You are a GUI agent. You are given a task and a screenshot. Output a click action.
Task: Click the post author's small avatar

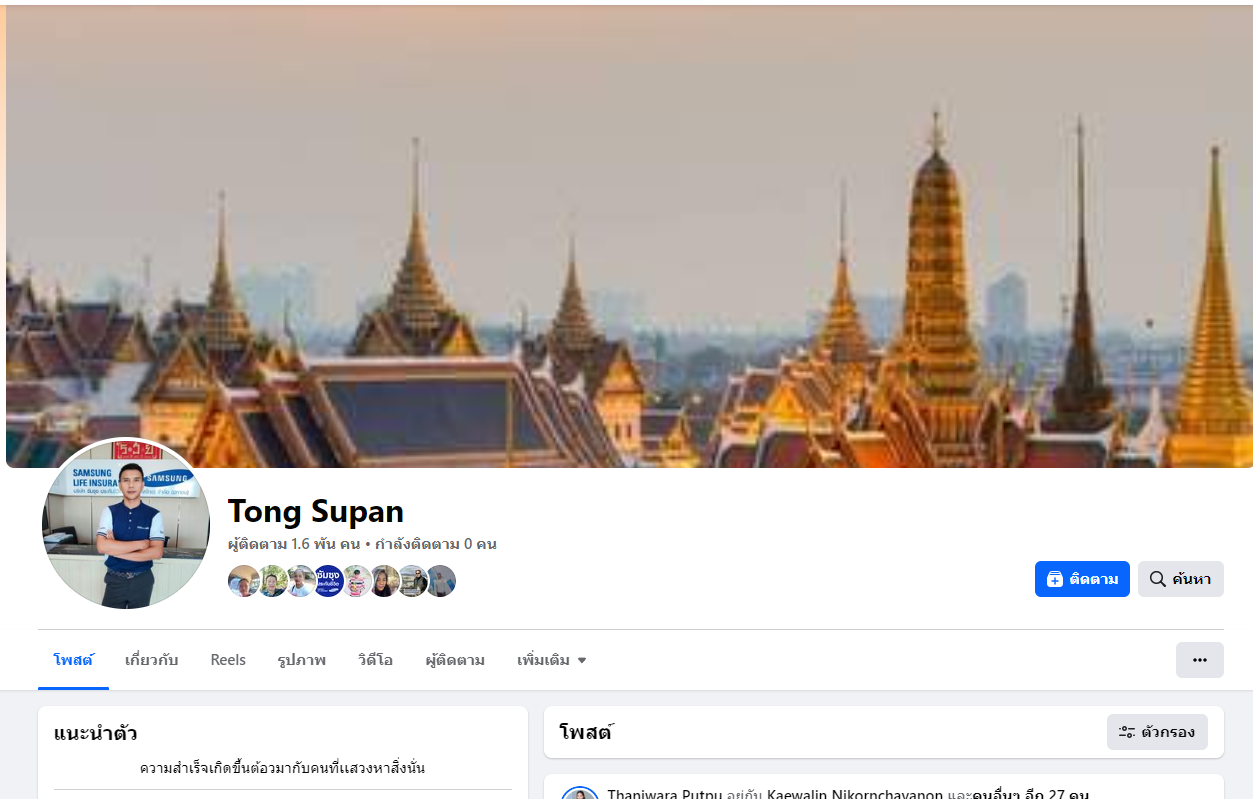coord(580,793)
